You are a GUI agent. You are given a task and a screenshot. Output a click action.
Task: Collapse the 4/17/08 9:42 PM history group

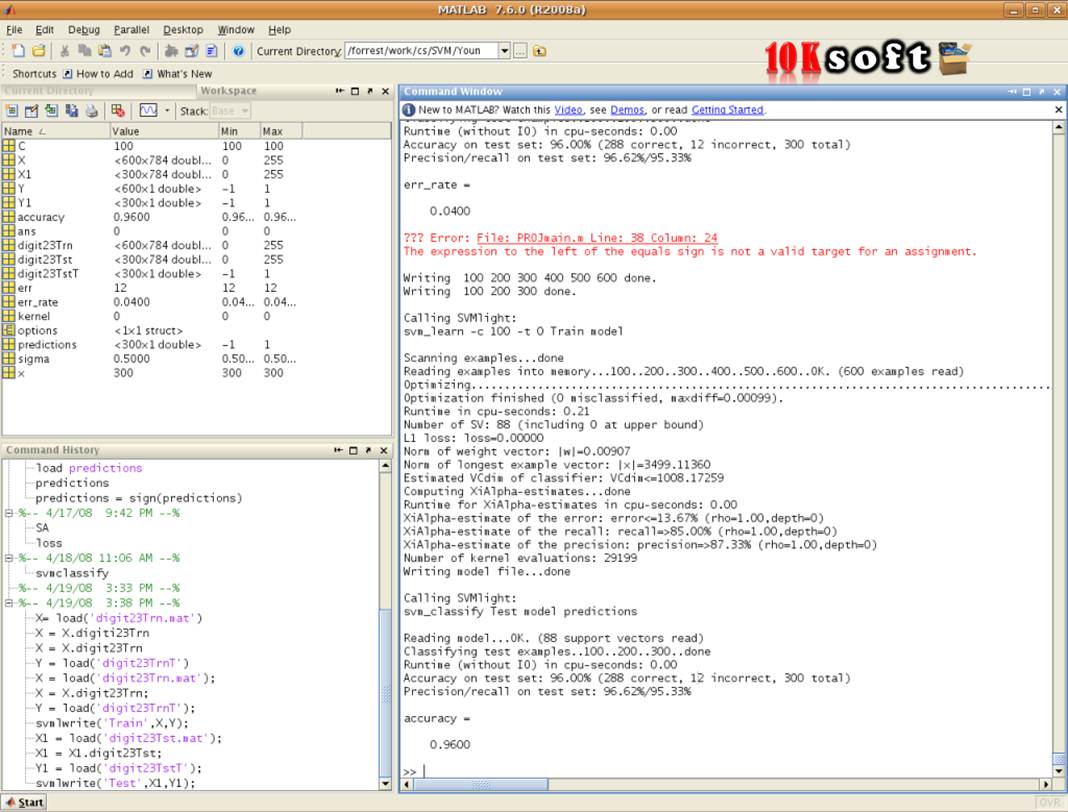click(9, 513)
